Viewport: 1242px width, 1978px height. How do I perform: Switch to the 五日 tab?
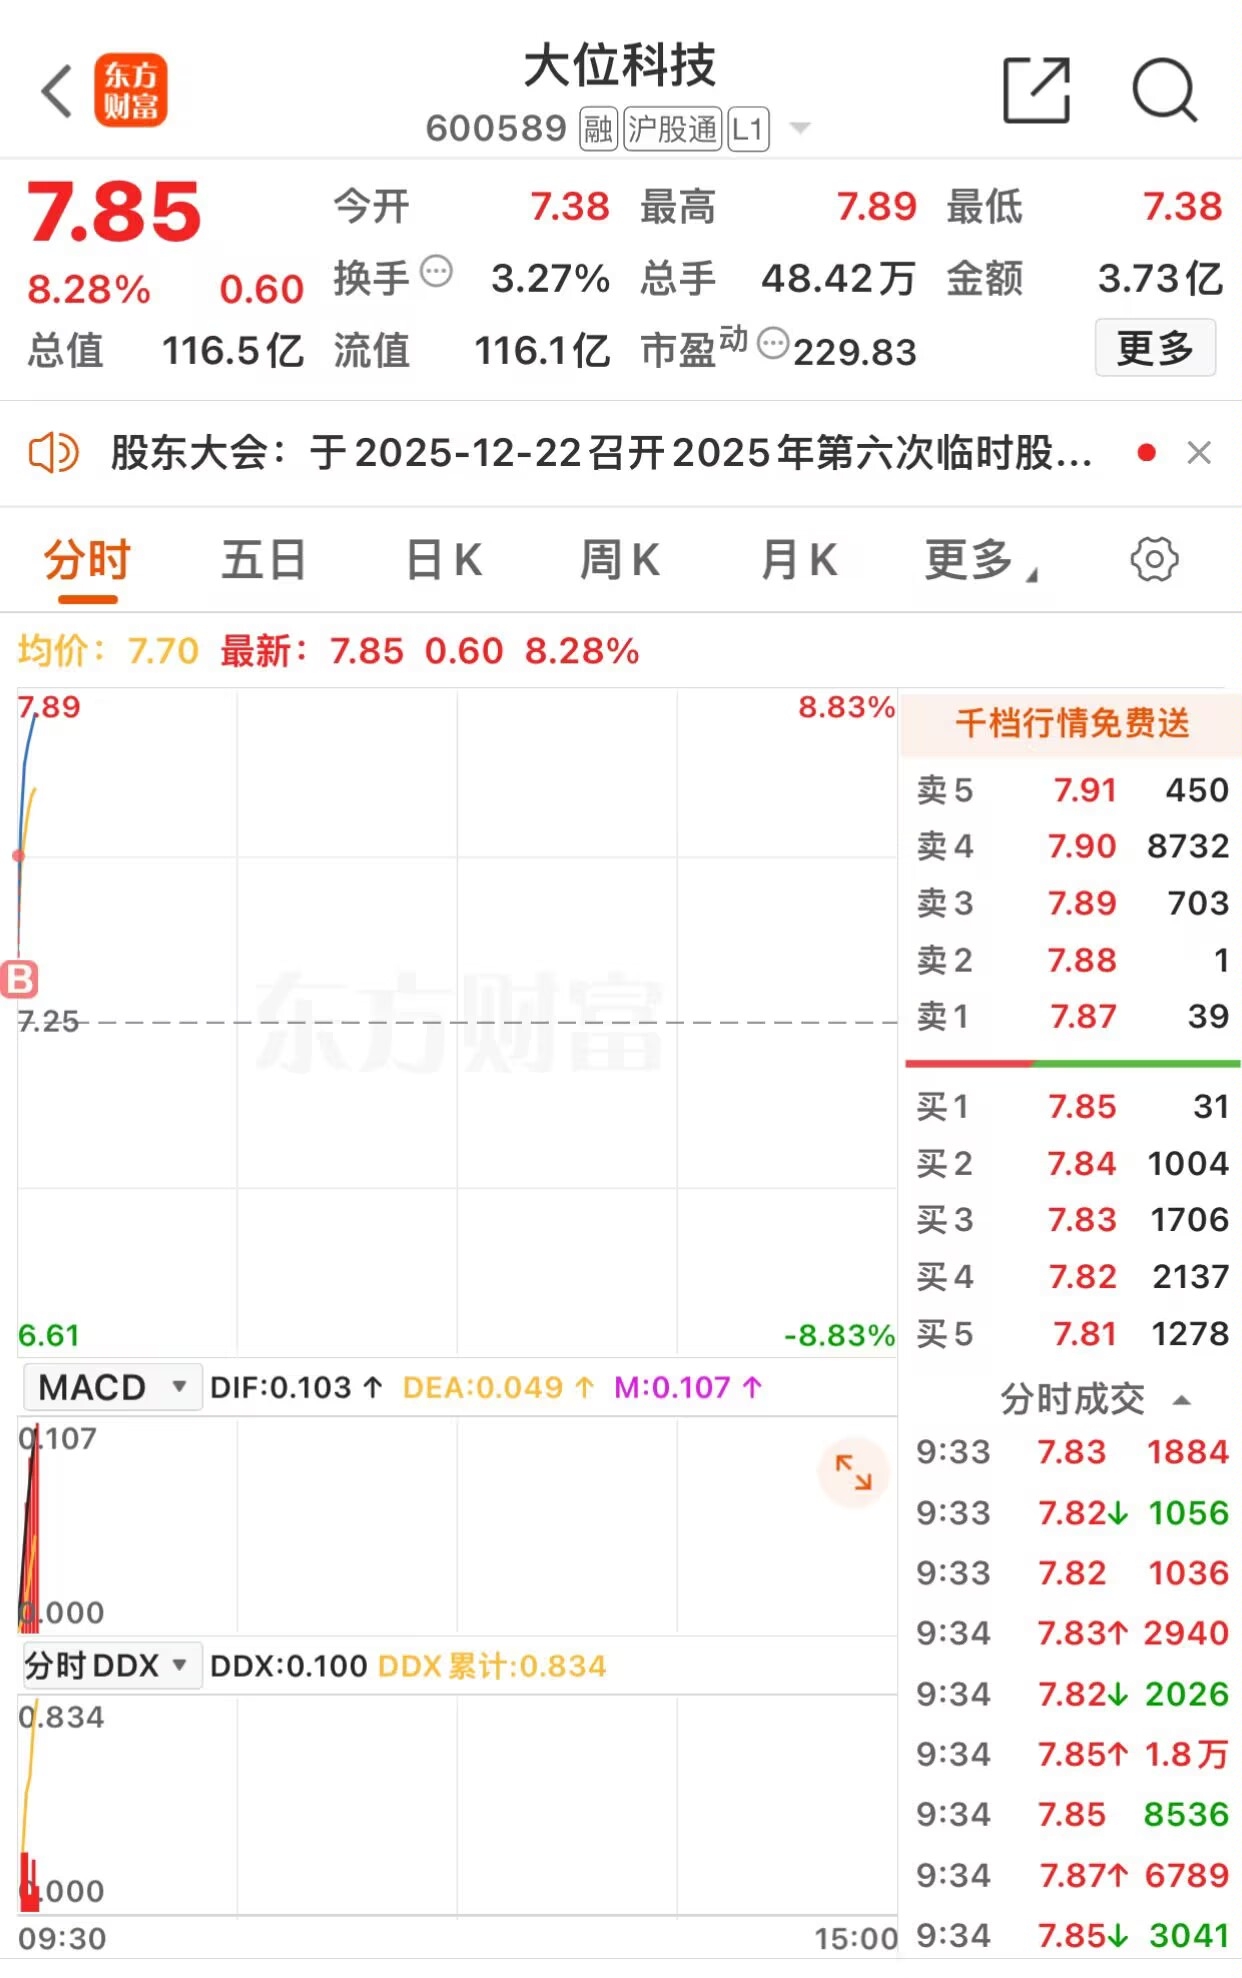263,560
